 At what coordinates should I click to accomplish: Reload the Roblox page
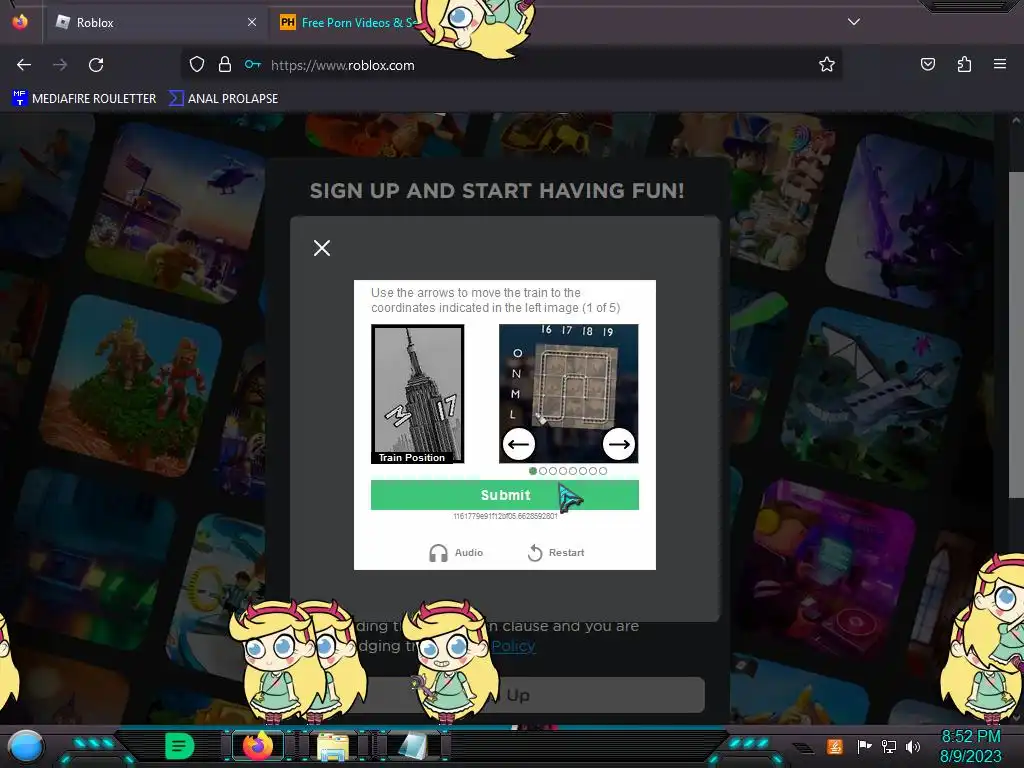click(x=96, y=65)
